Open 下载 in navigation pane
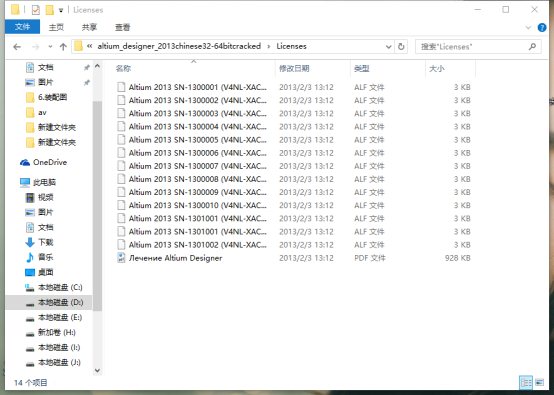The image size is (554, 395). click(x=46, y=242)
